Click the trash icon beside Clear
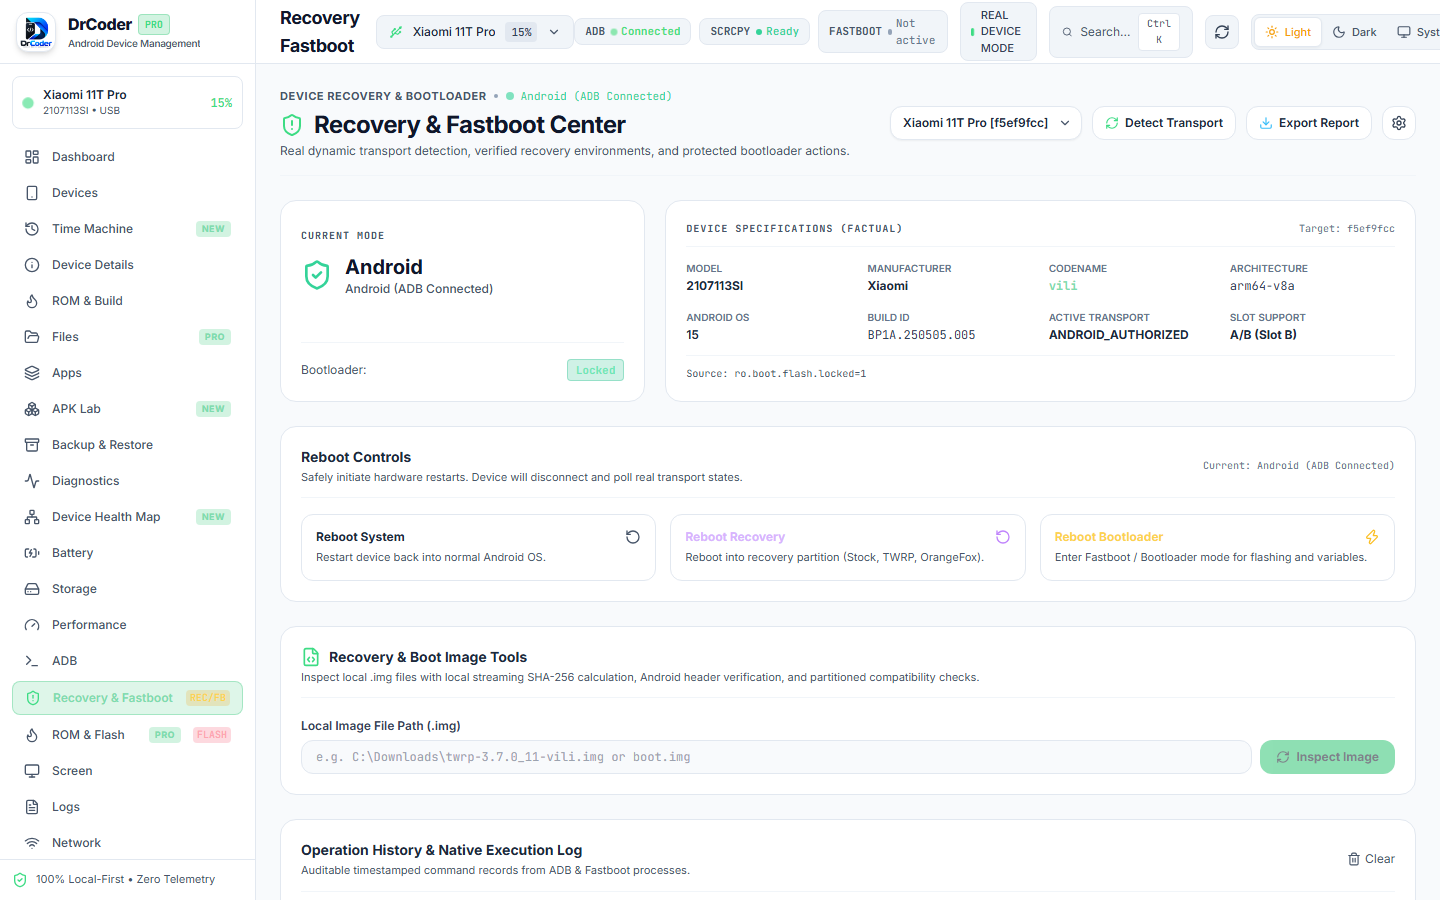The height and width of the screenshot is (900, 1440). tap(1354, 859)
